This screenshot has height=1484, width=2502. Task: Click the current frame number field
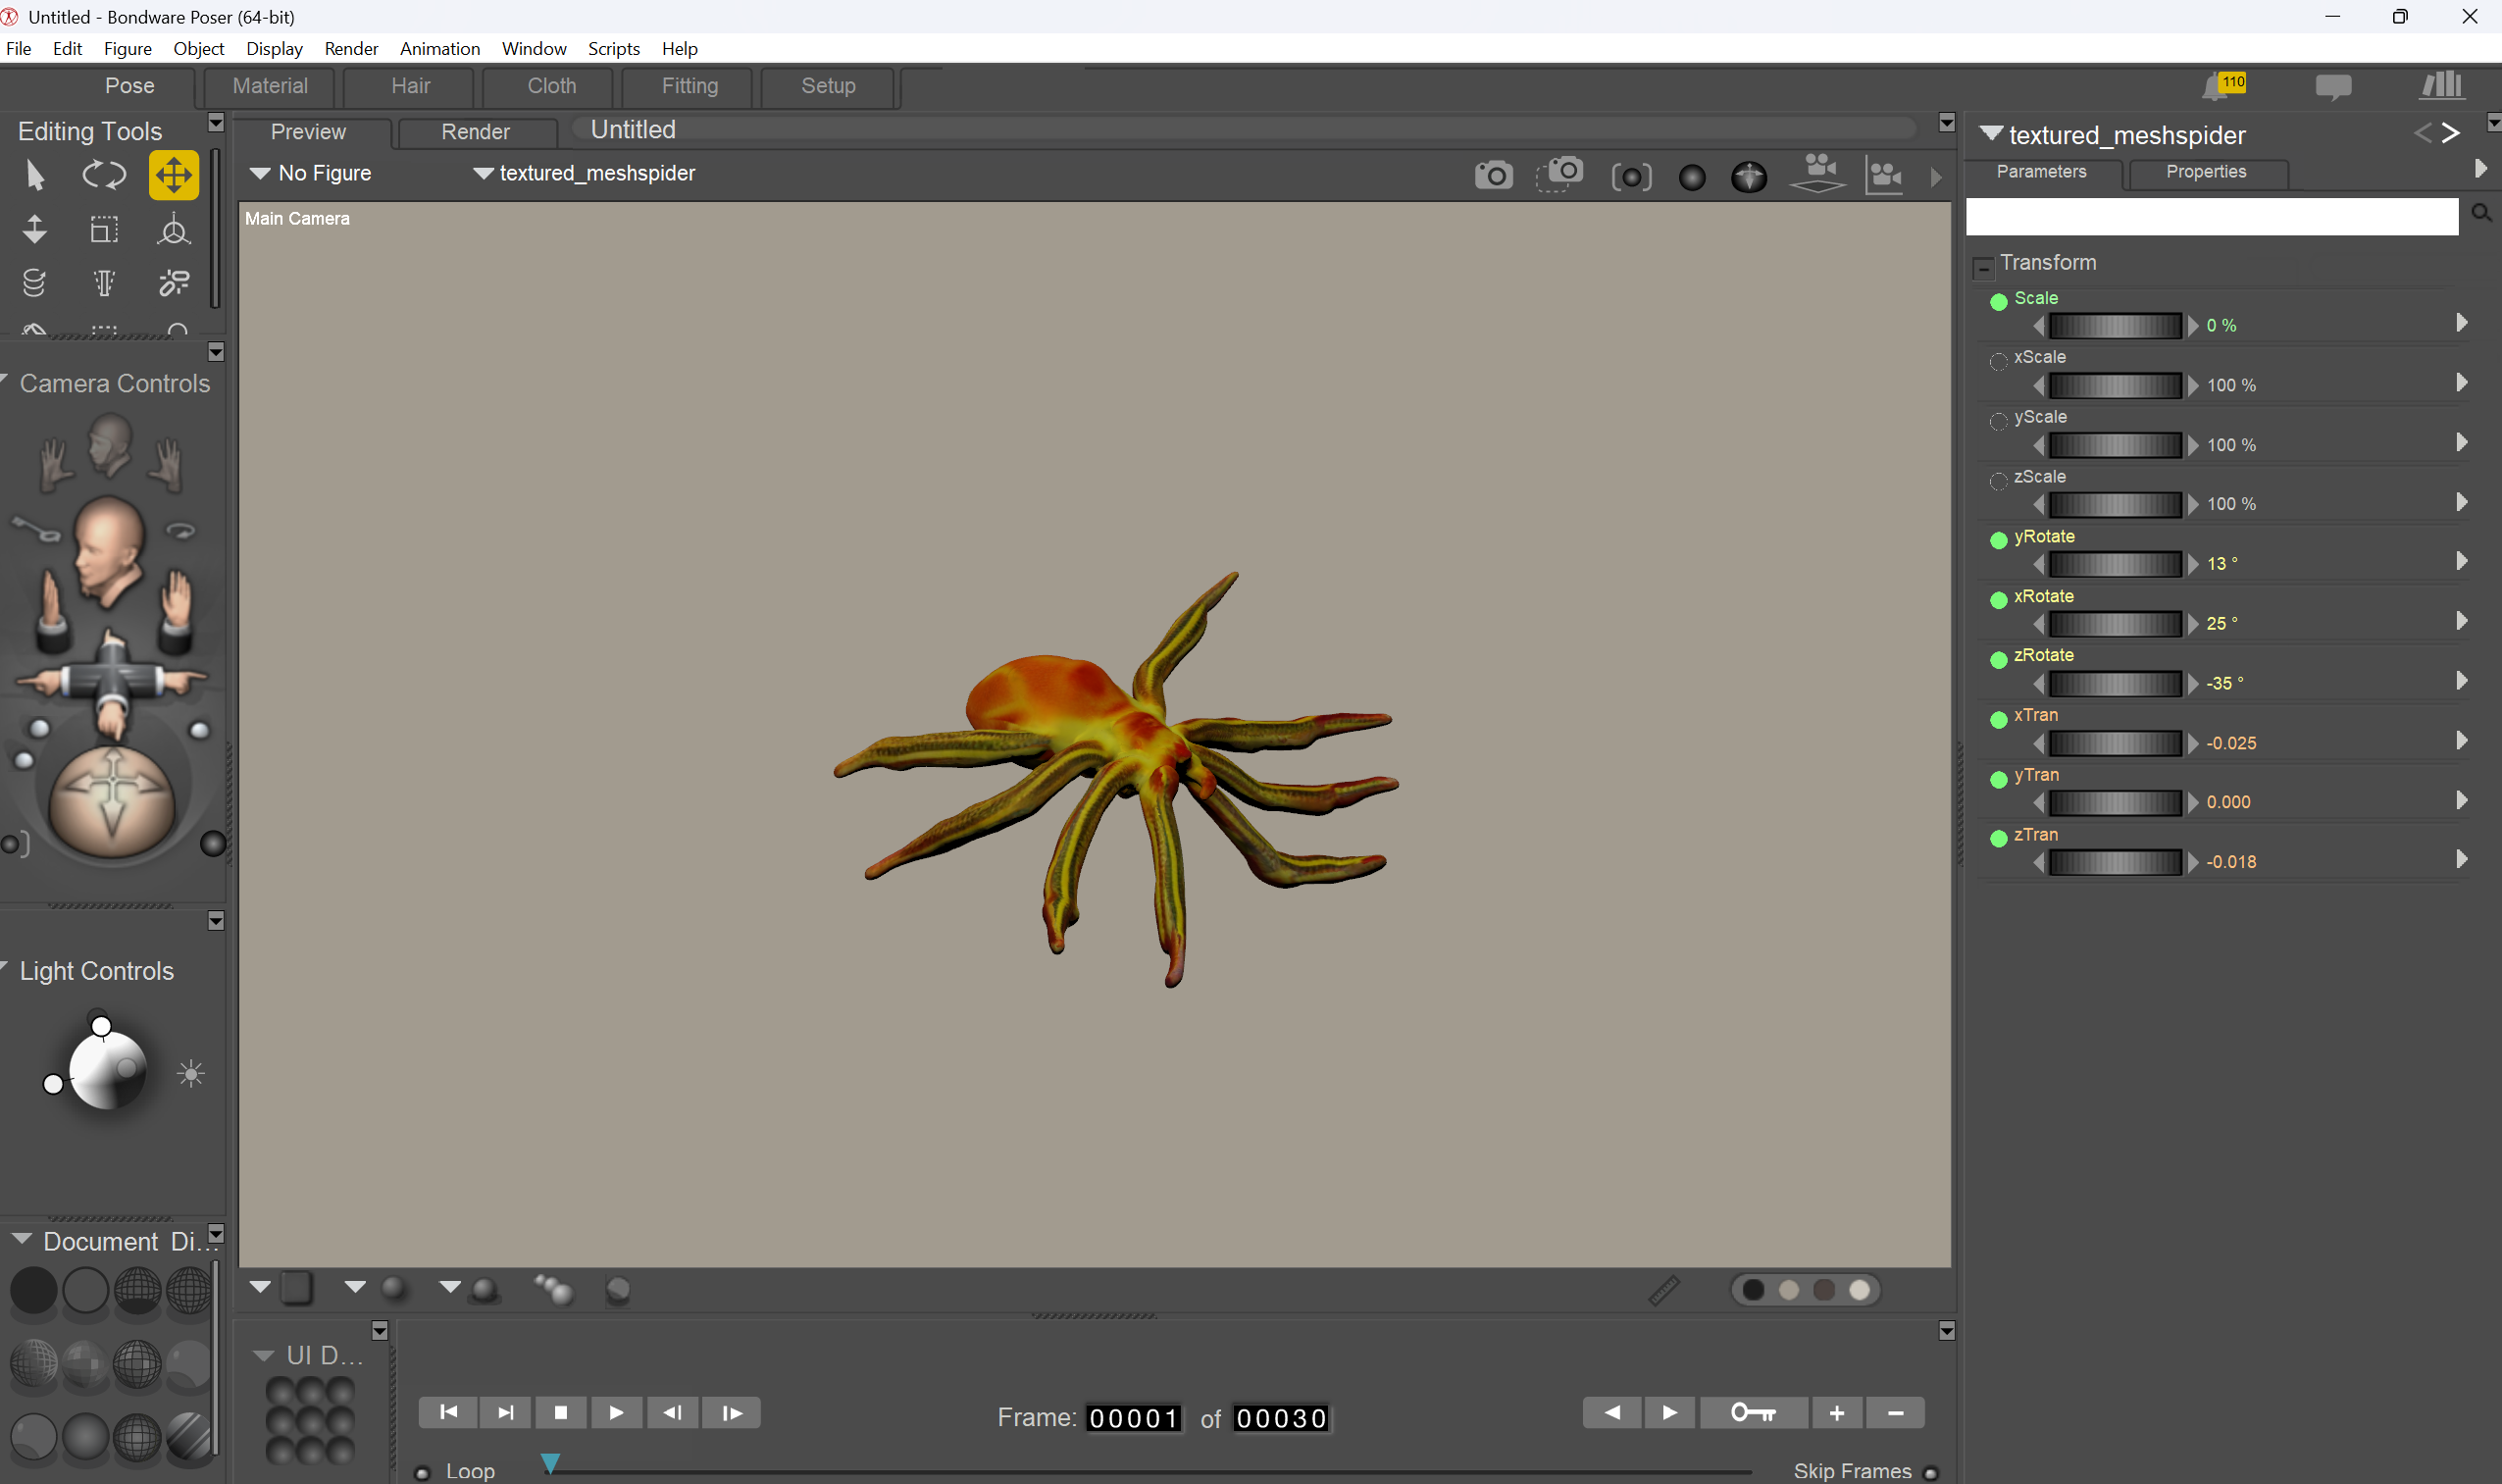[x=1133, y=1417]
